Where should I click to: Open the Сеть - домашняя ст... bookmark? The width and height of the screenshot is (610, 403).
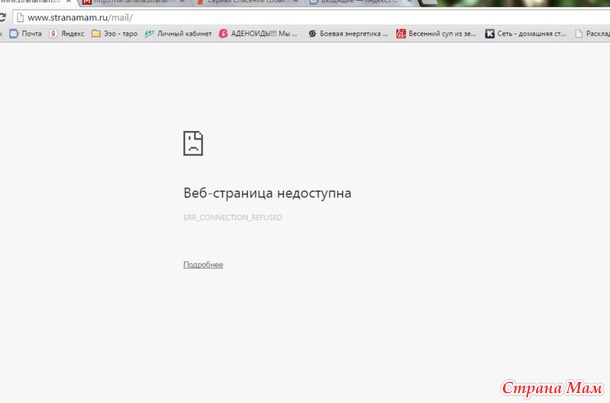[526, 34]
